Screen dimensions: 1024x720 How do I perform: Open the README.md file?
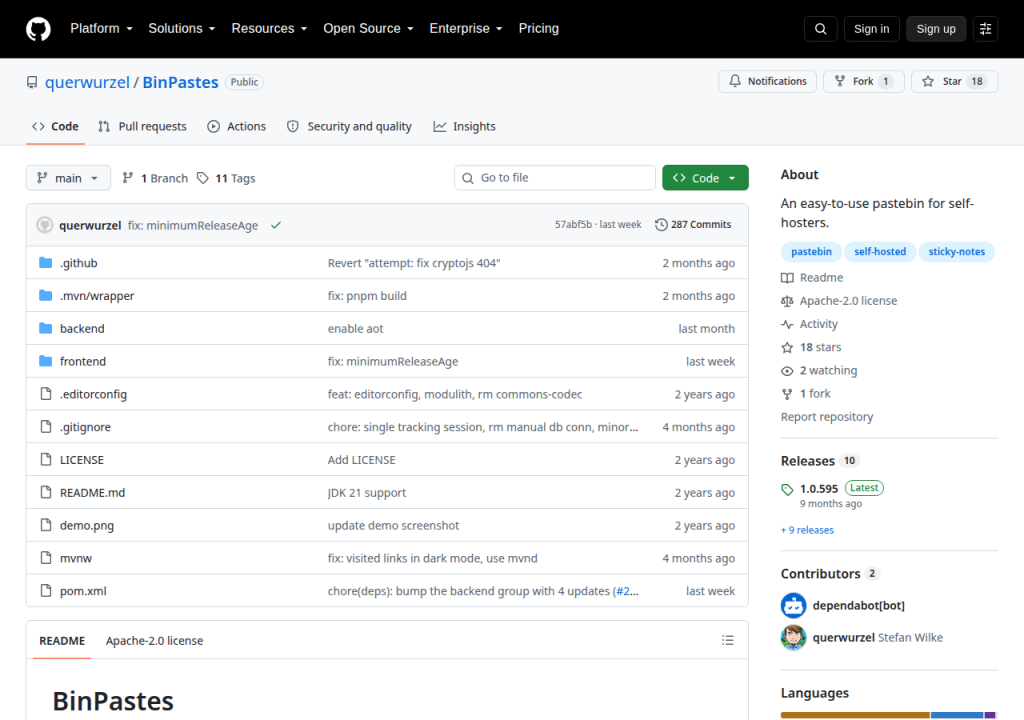coord(92,493)
